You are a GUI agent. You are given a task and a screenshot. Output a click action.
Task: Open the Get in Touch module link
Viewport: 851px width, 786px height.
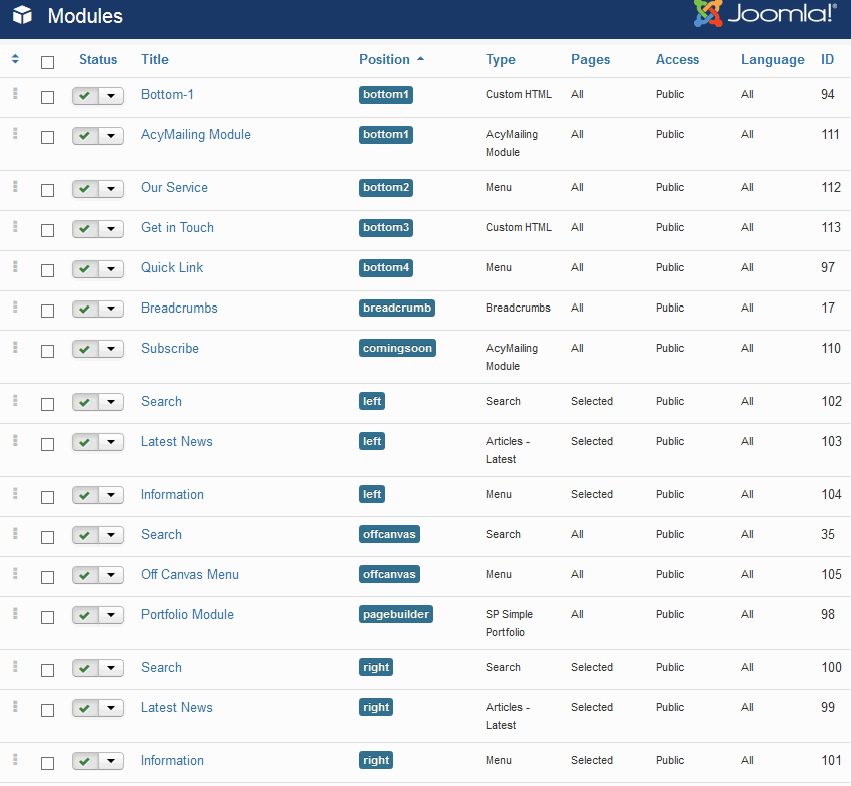[177, 228]
